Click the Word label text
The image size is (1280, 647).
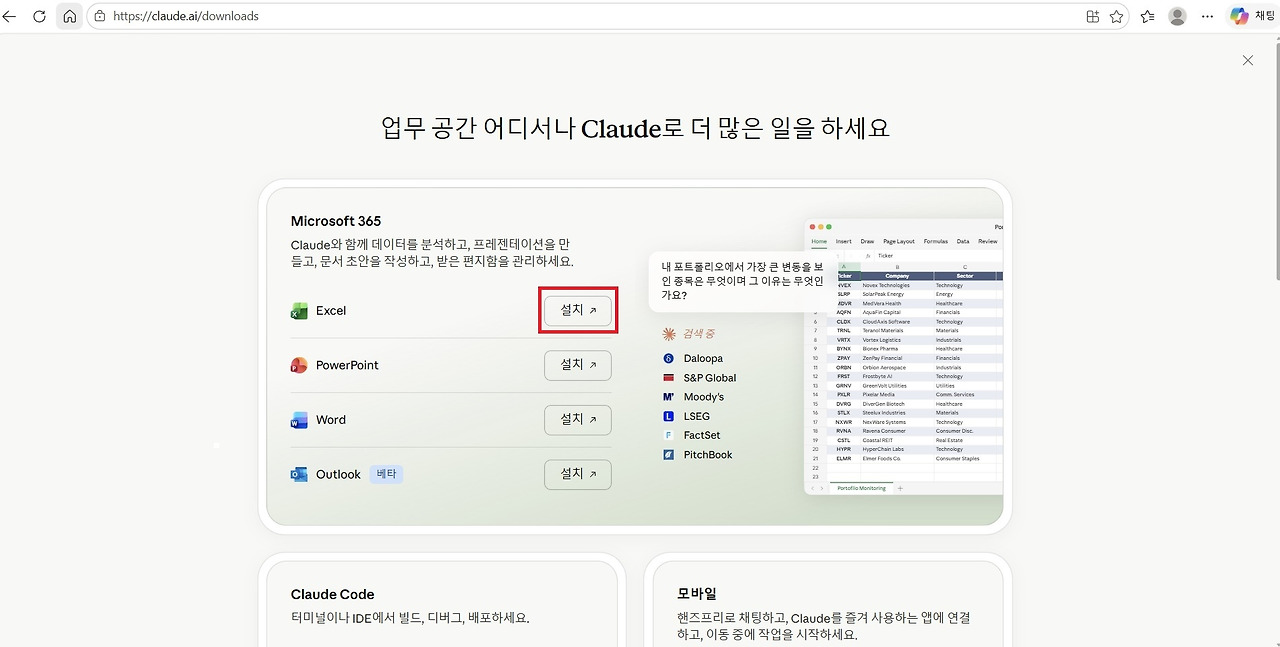331,420
